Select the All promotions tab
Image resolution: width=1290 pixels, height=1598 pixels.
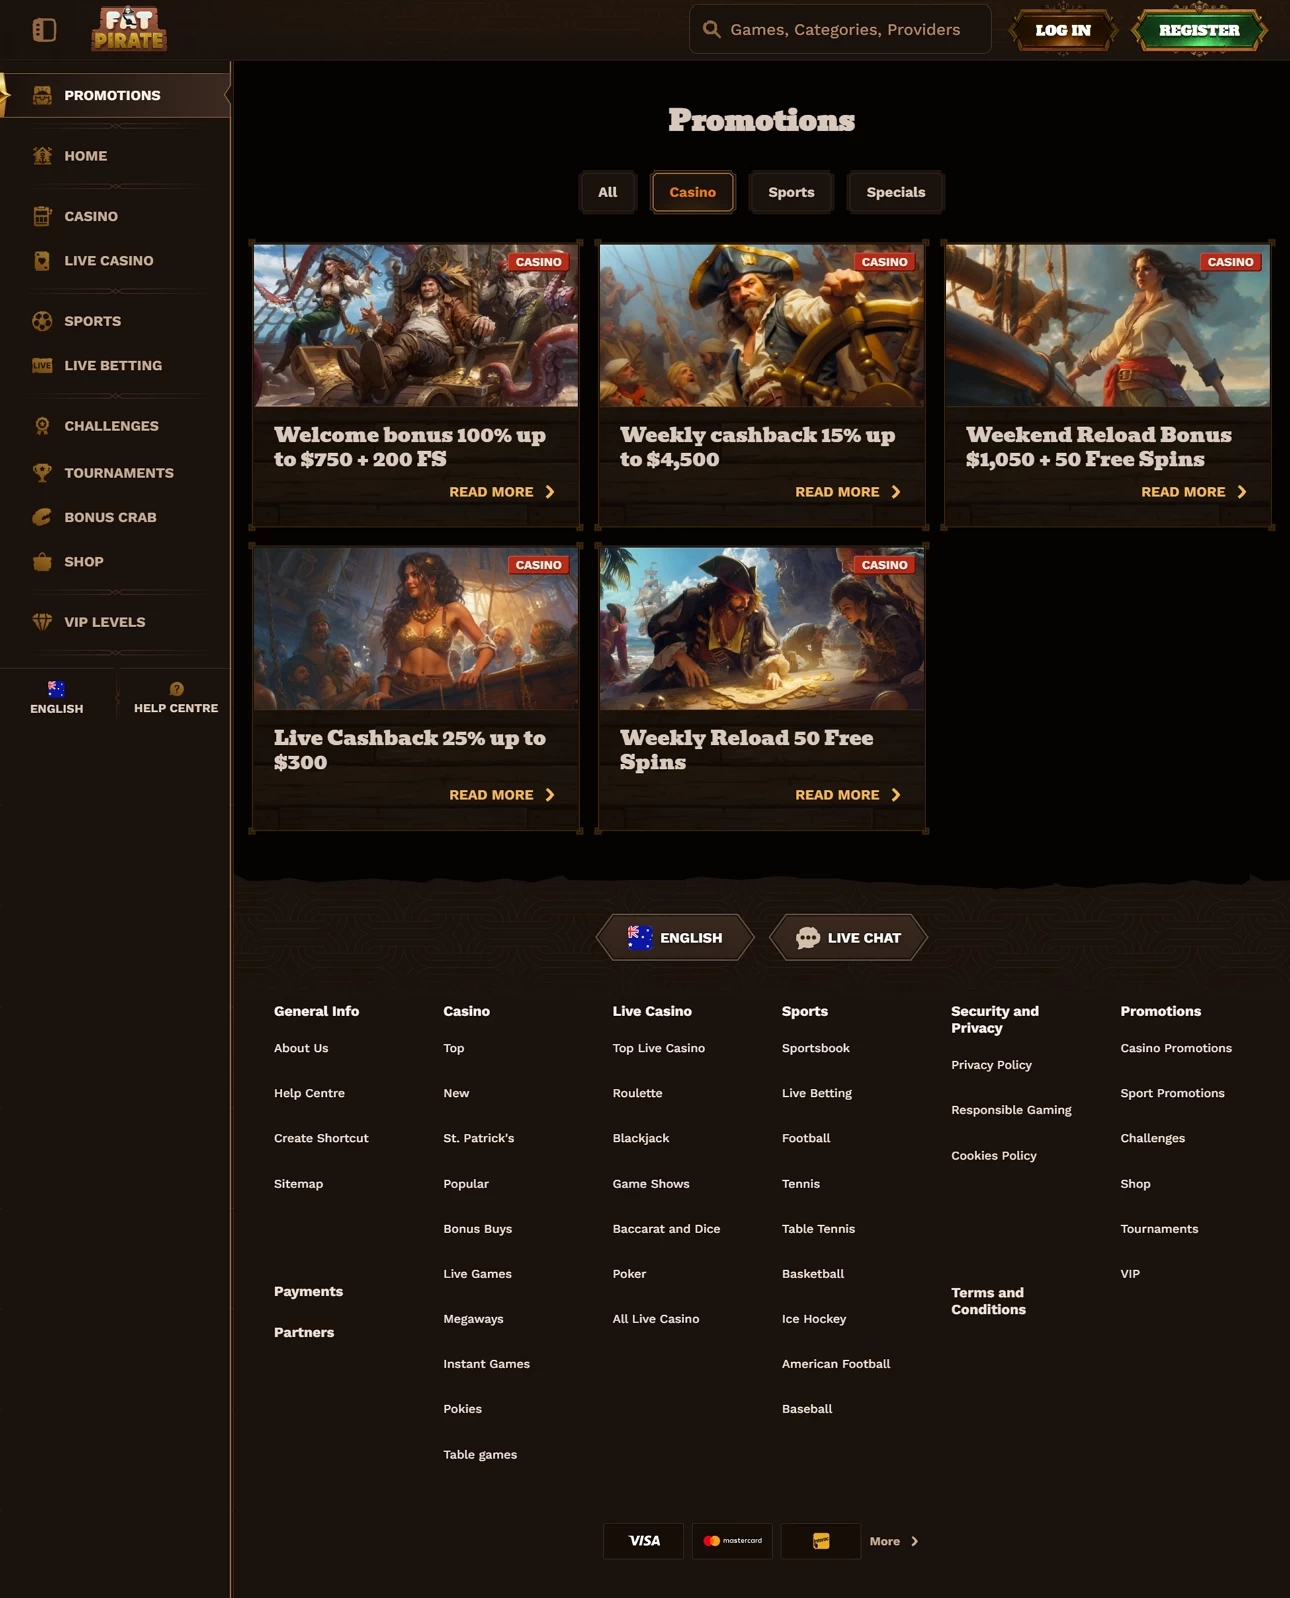coord(608,192)
